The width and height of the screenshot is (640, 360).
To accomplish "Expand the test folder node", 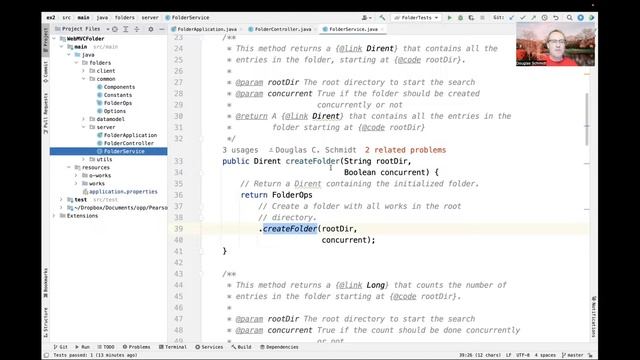I will (62, 200).
